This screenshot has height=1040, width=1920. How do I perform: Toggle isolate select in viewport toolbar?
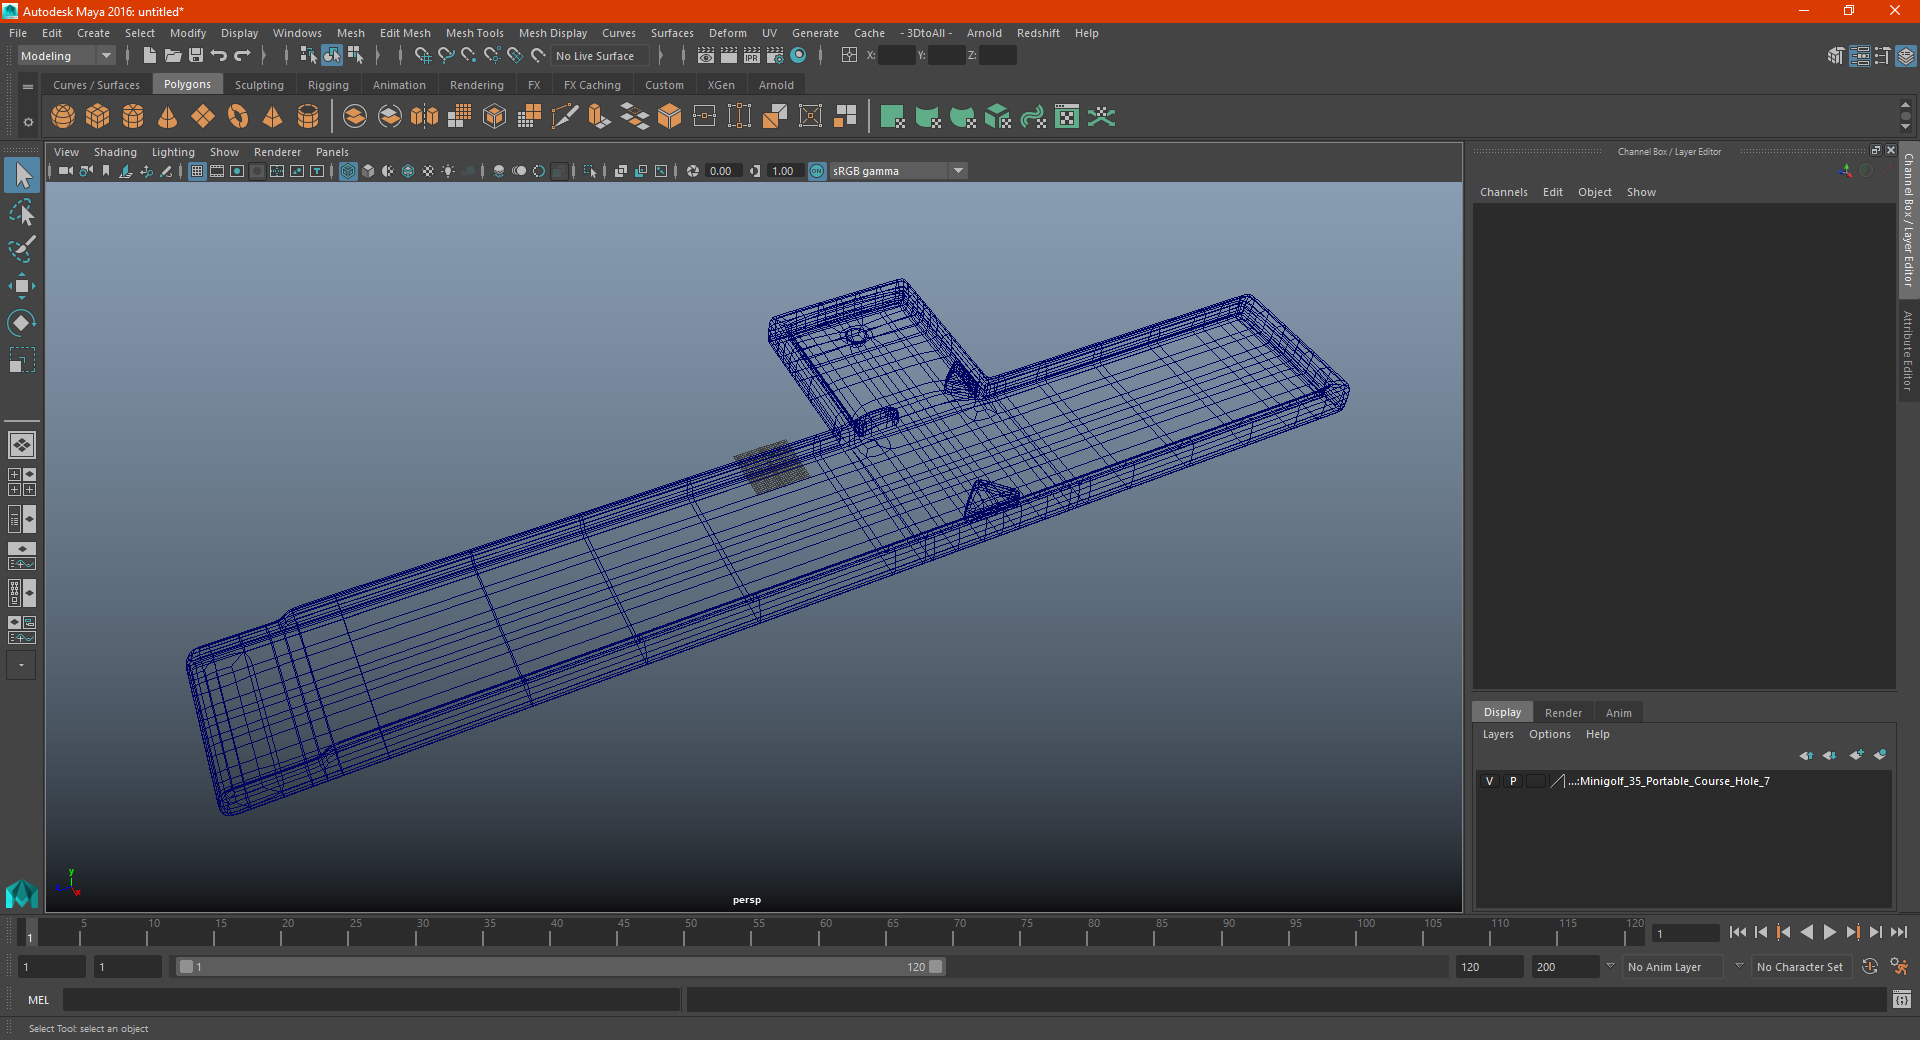pyautogui.click(x=590, y=171)
